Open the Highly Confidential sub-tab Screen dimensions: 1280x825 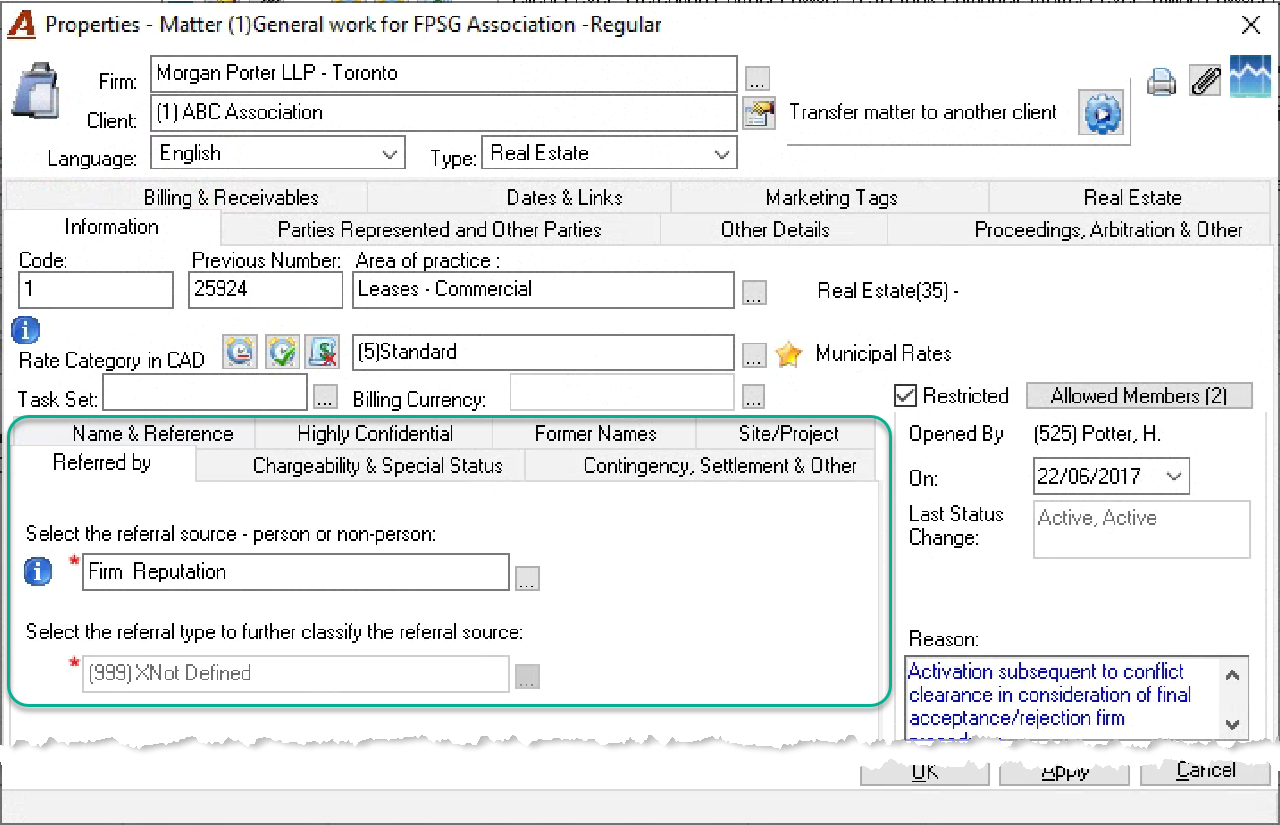[x=375, y=434]
